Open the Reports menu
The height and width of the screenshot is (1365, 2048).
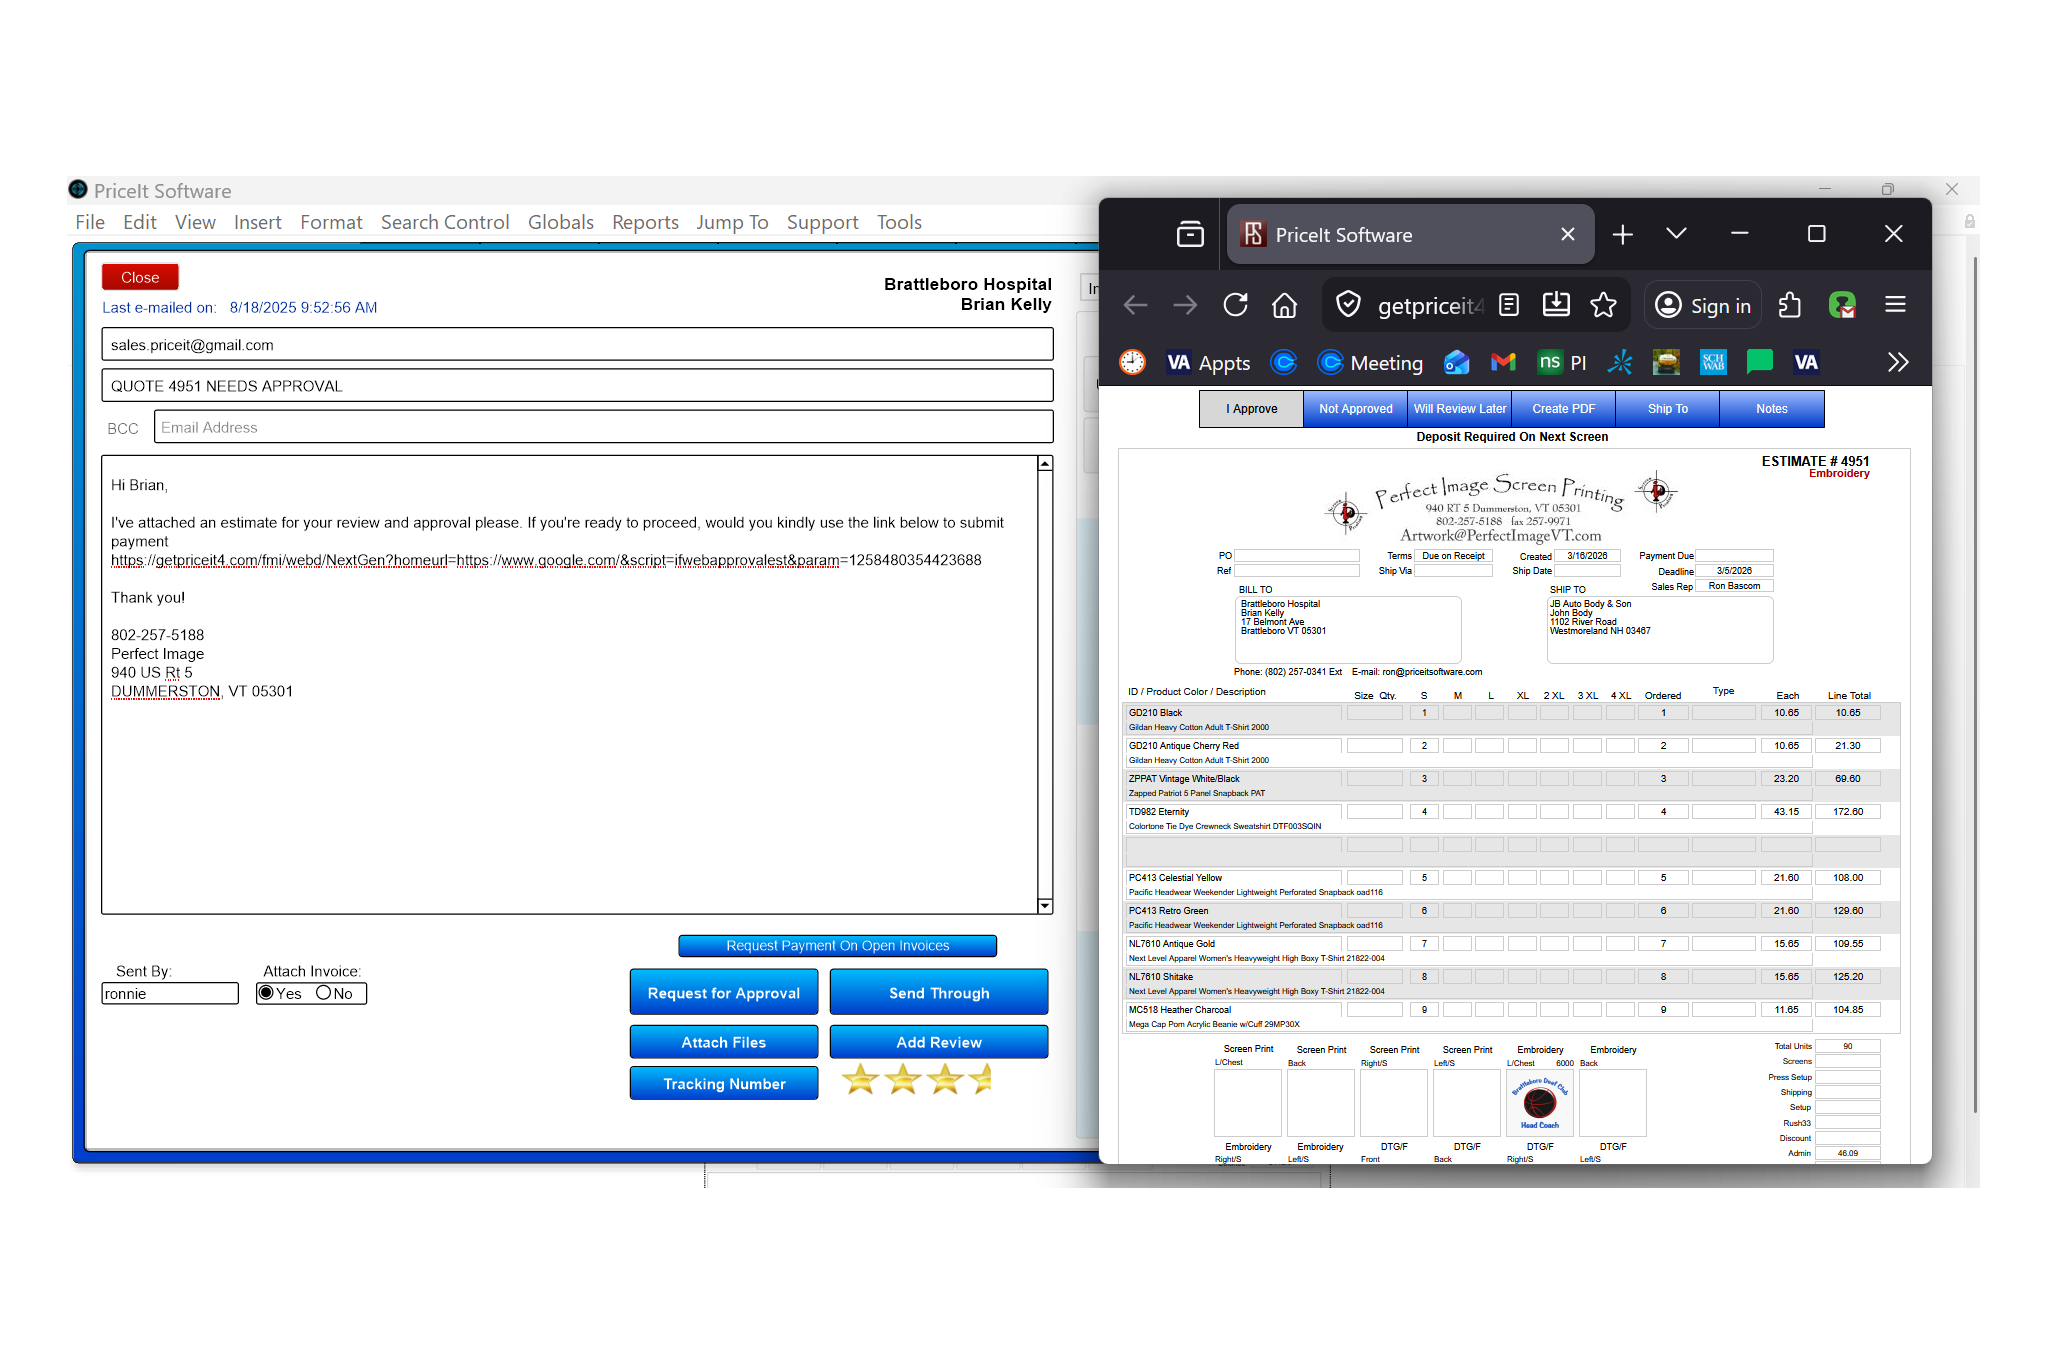click(x=645, y=222)
